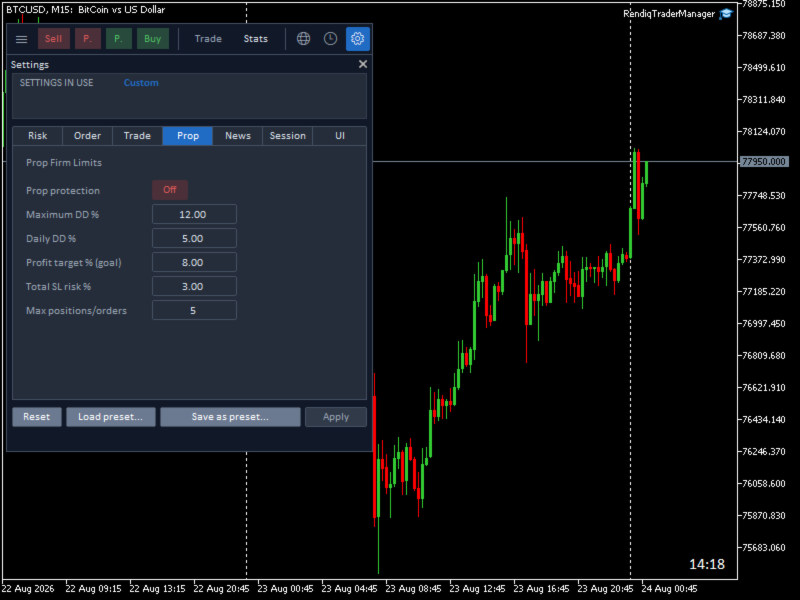Screen dimensions: 800x600
Task: Click the Apply button
Action: pos(336,417)
